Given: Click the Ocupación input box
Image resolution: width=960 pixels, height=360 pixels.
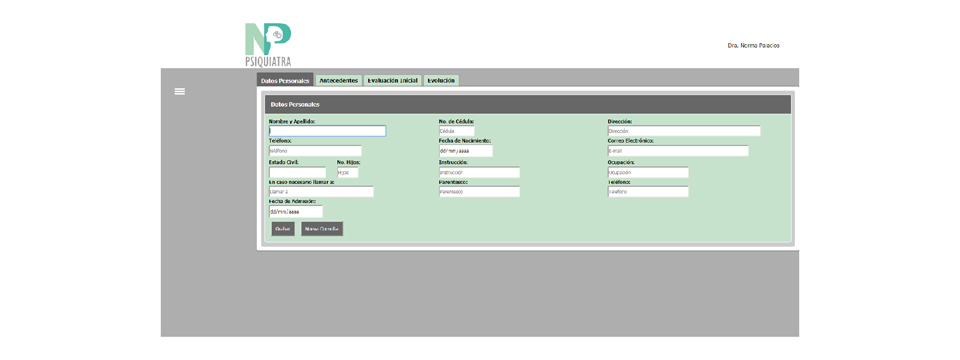Looking at the screenshot, I should click(648, 173).
